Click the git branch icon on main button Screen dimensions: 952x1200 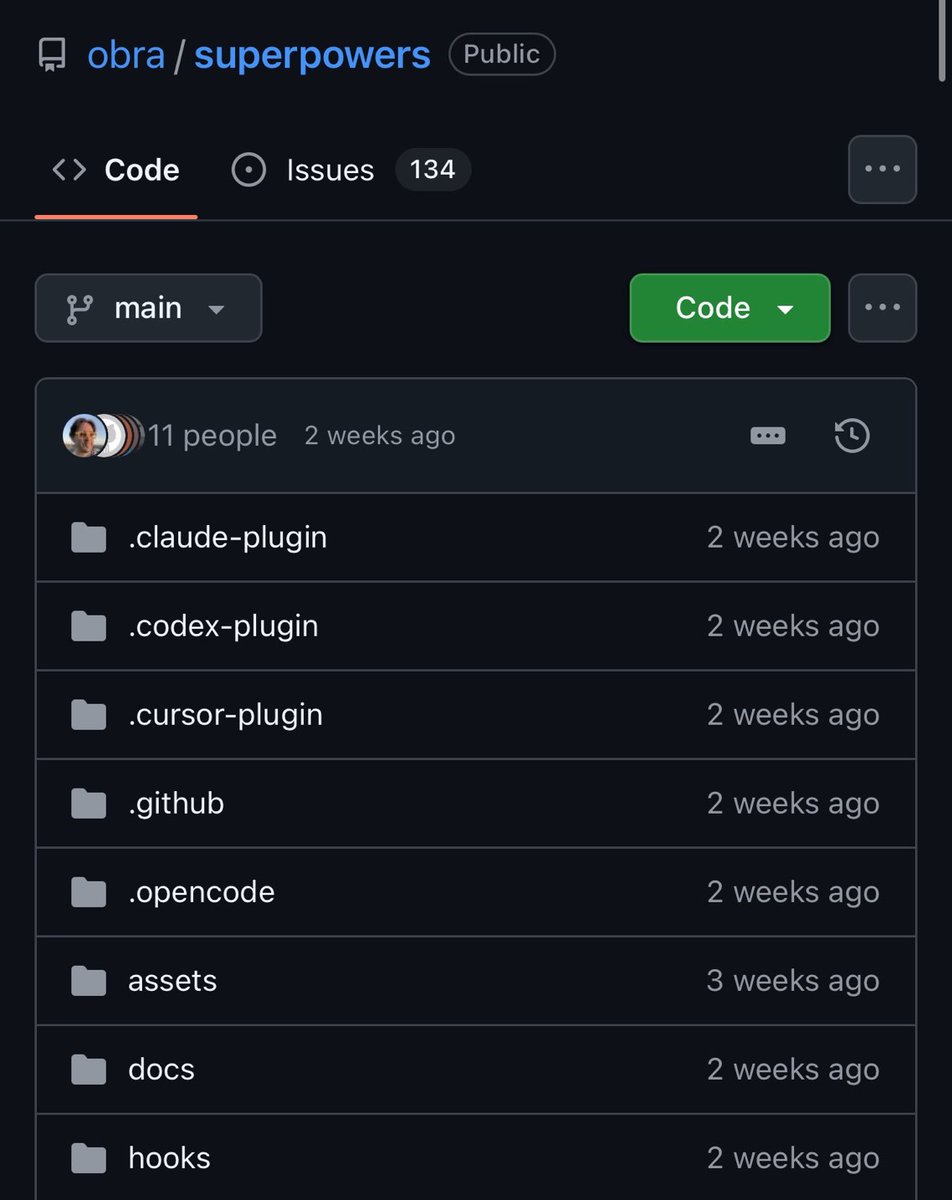click(79, 308)
